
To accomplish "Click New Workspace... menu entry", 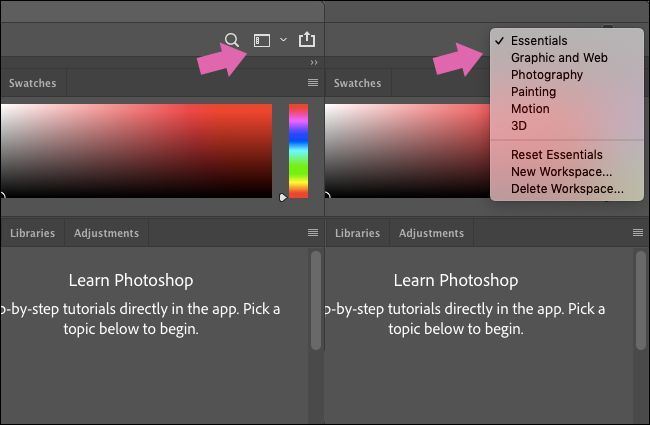I will [x=561, y=172].
